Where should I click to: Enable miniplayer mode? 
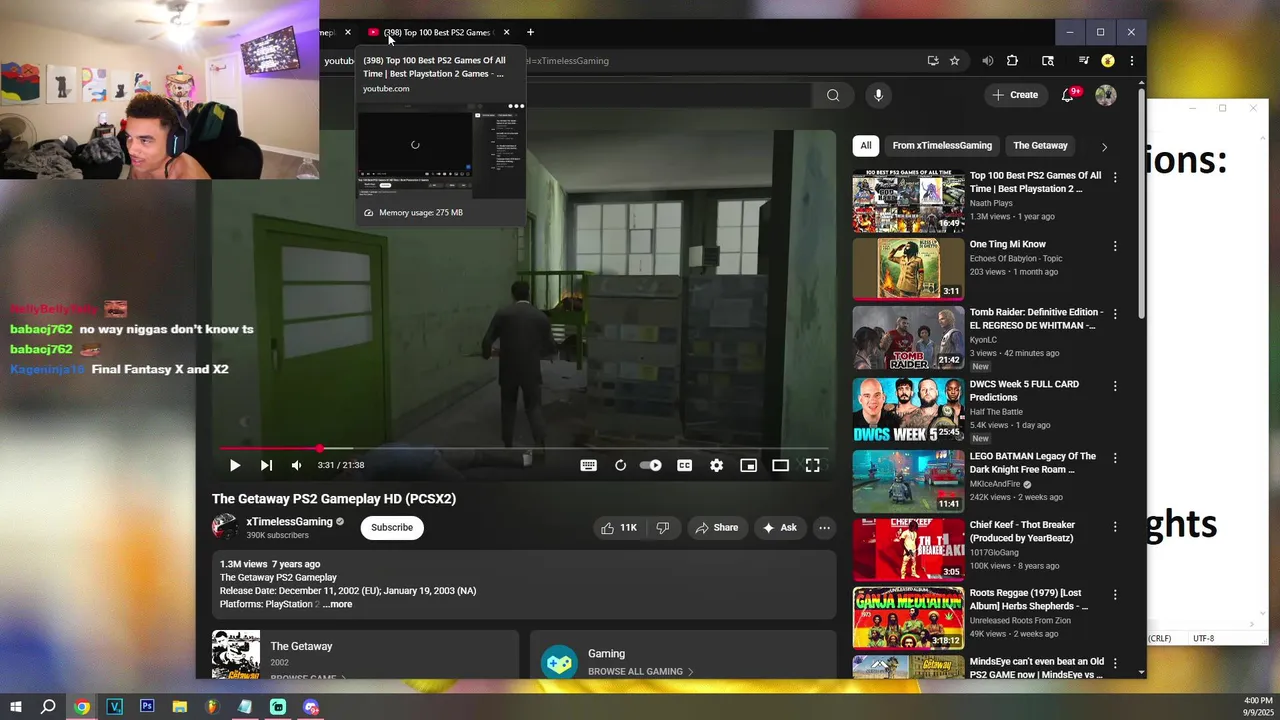click(748, 465)
